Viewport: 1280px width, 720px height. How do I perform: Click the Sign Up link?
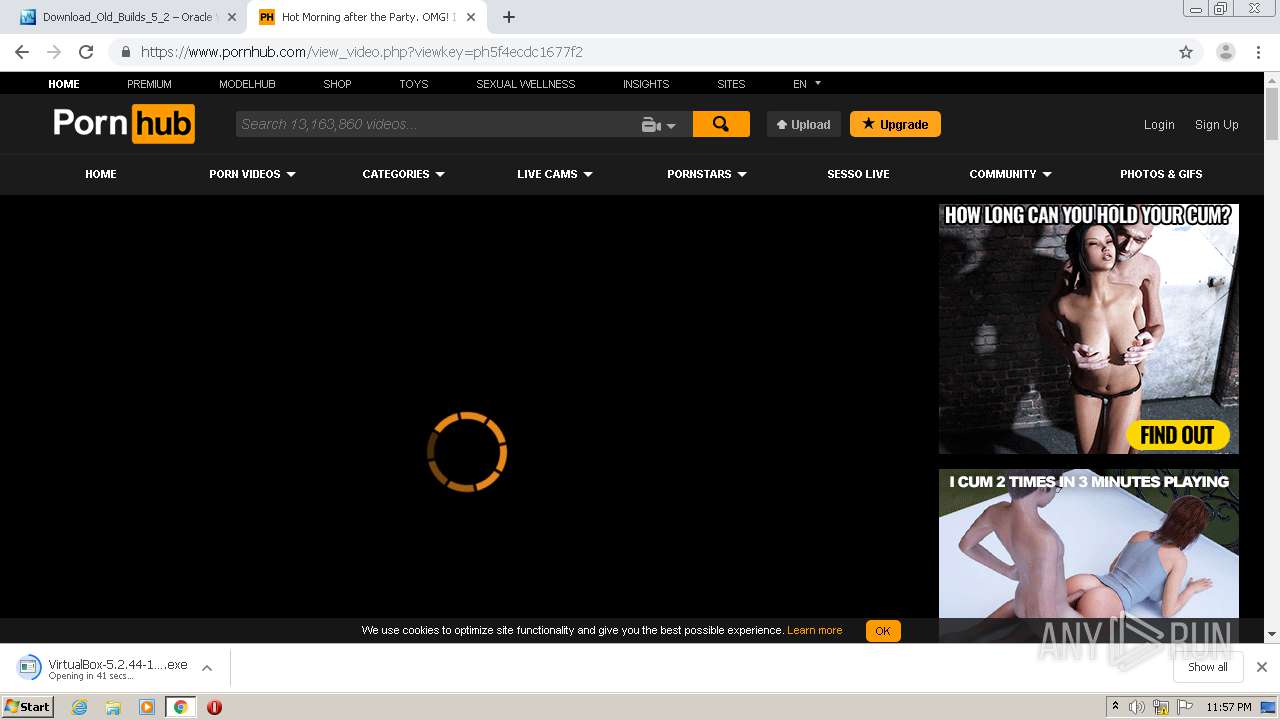coord(1216,125)
